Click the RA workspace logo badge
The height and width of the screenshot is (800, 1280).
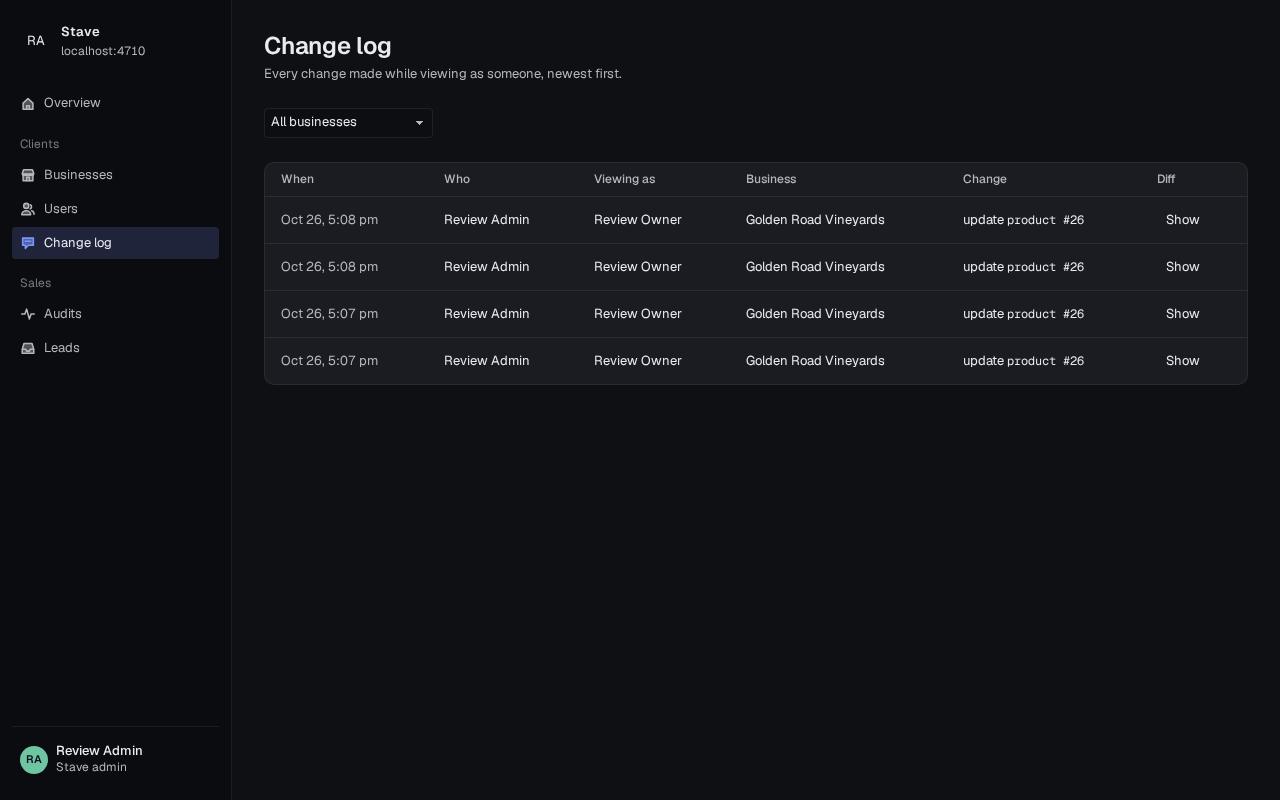(x=36, y=41)
